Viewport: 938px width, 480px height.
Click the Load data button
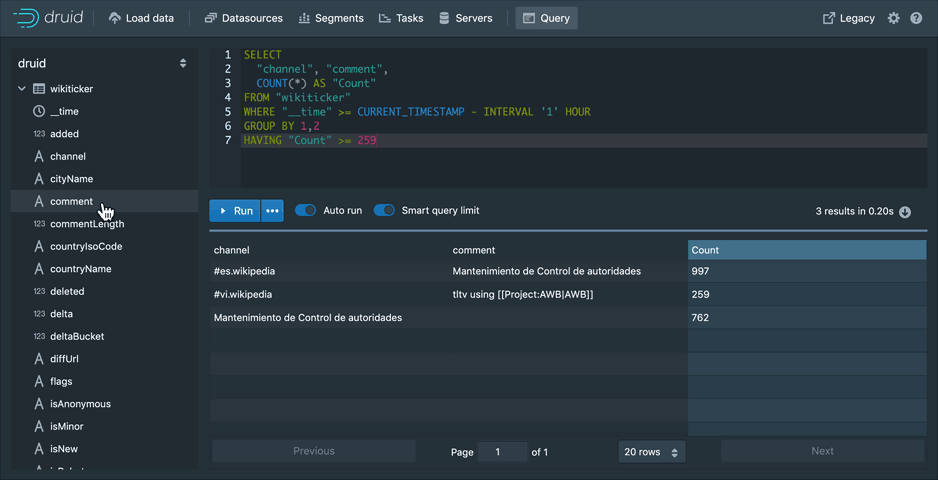(141, 18)
